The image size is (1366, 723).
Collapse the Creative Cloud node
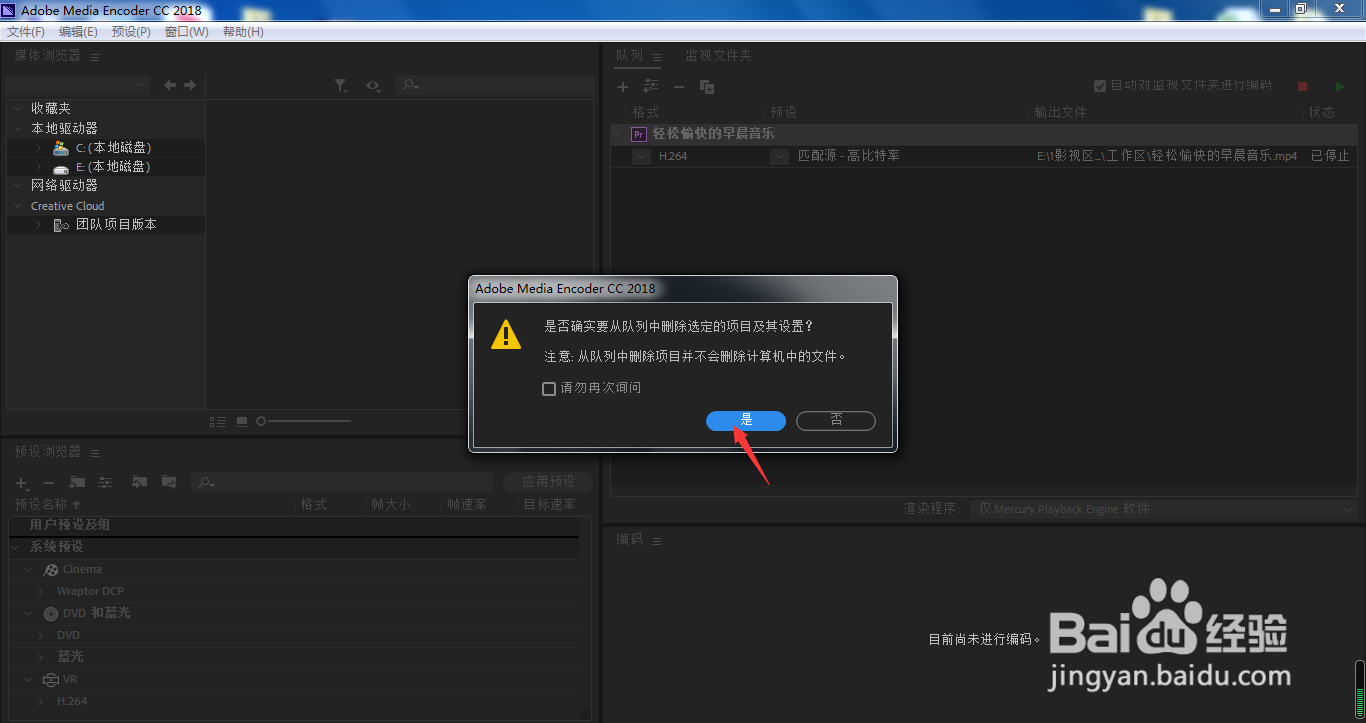(x=17, y=206)
